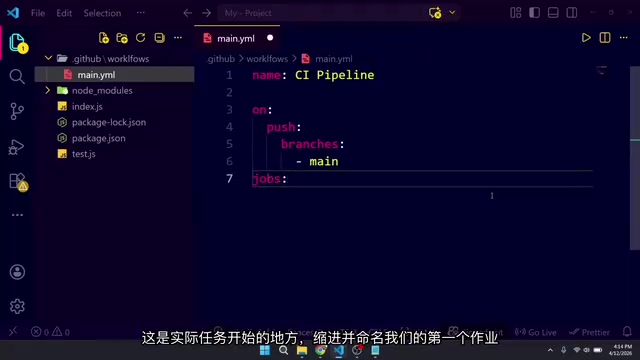Image resolution: width=640 pixels, height=360 pixels.
Task: Click worklfows in the breadcrumb
Action: pos(267,59)
